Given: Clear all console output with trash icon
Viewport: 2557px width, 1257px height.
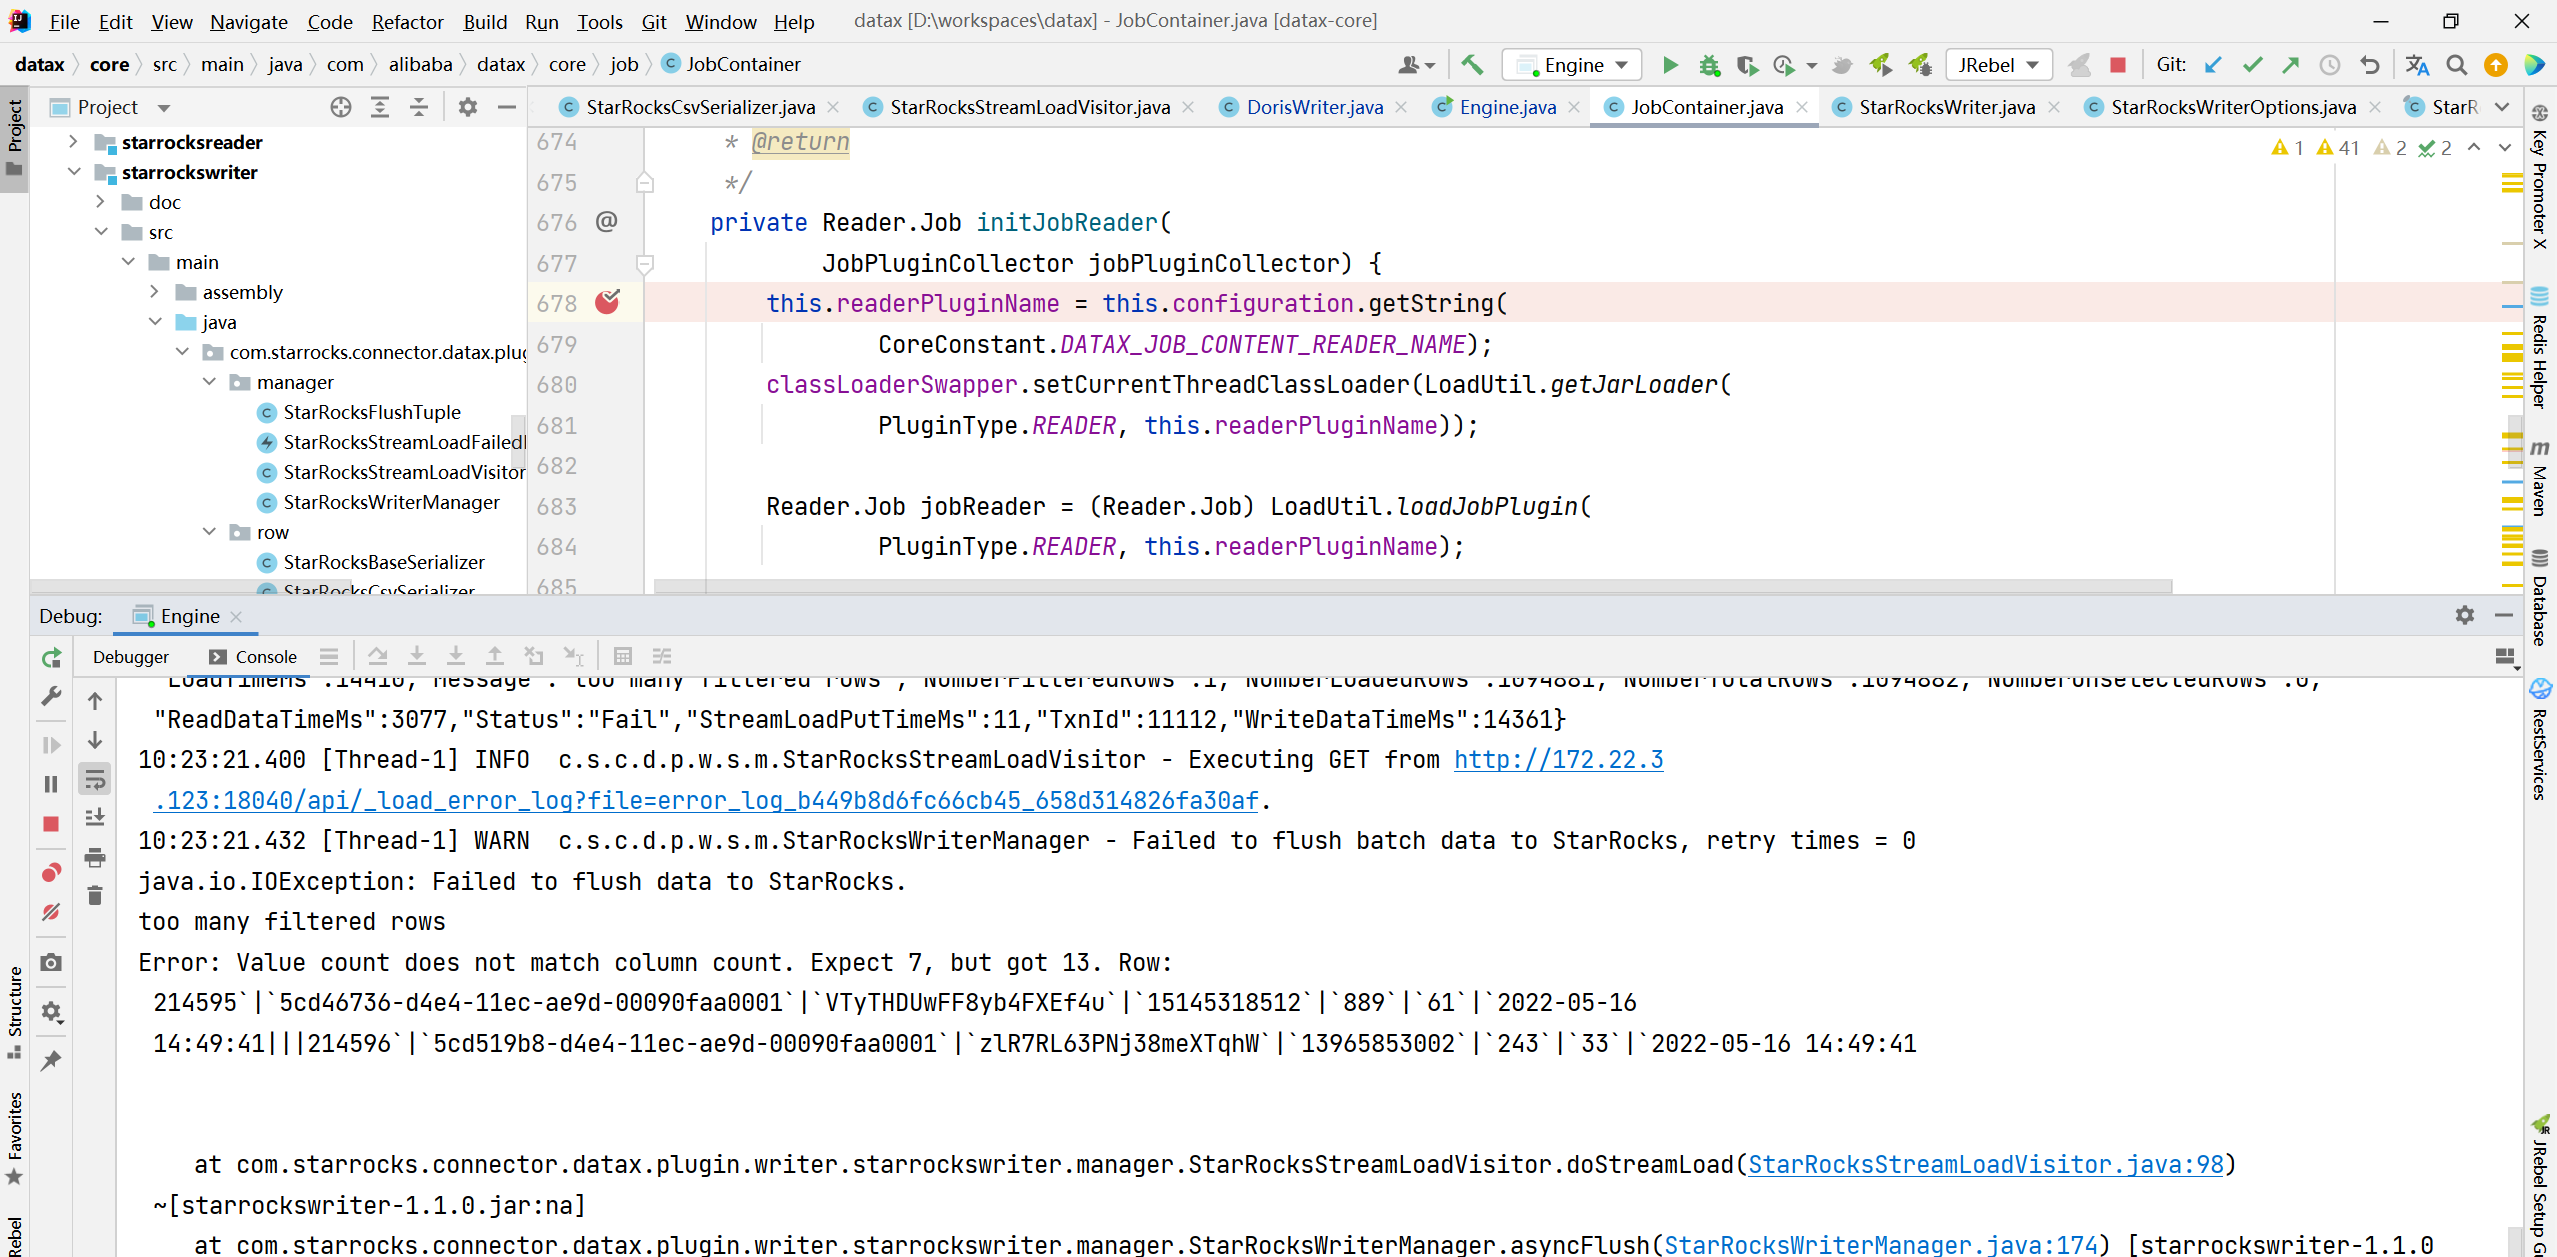Looking at the screenshot, I should click(95, 896).
